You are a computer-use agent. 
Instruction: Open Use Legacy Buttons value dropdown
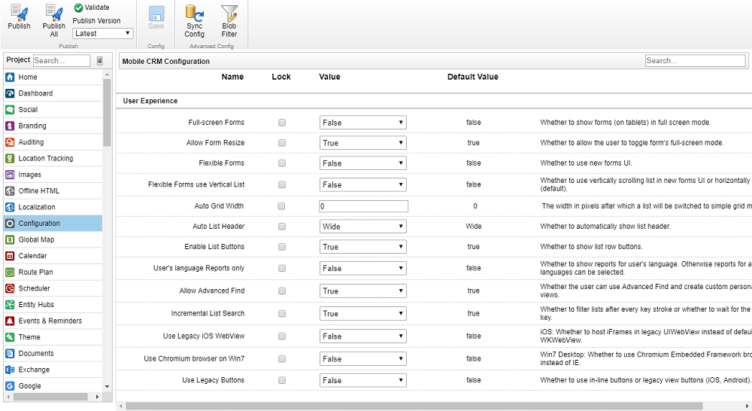coord(363,380)
